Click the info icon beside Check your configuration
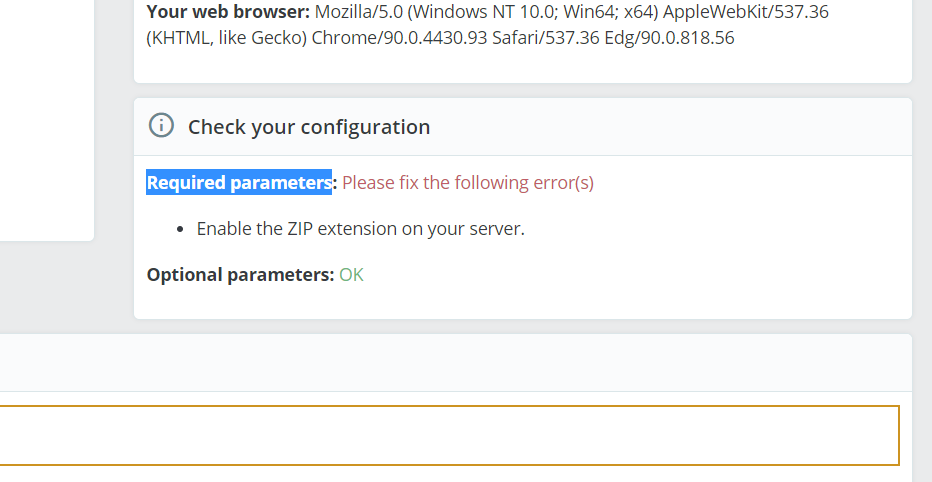The height and width of the screenshot is (482, 932). point(161,126)
